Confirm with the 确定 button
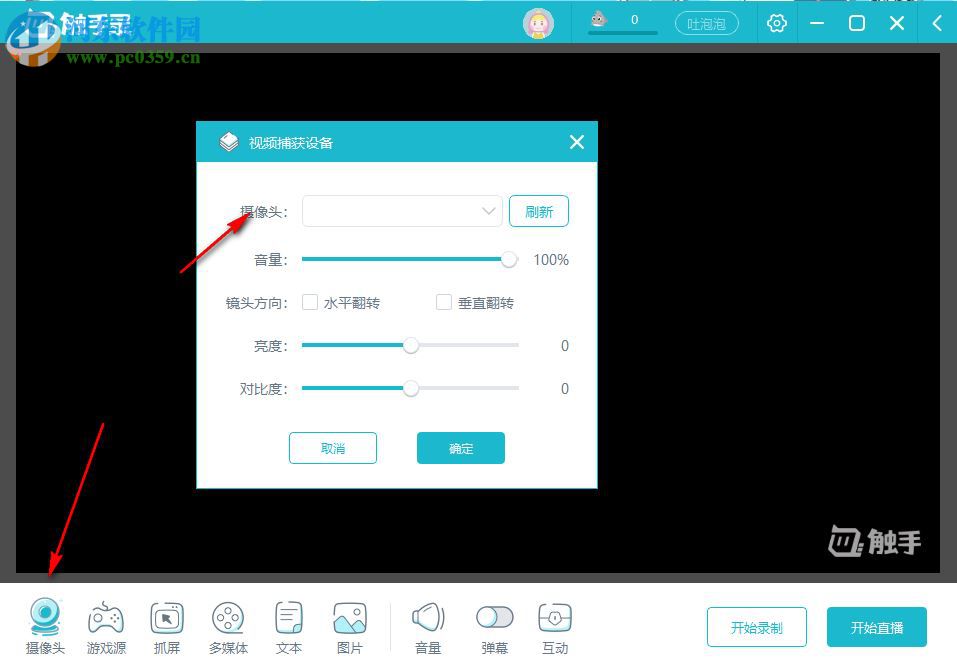957x670 pixels. [x=461, y=448]
